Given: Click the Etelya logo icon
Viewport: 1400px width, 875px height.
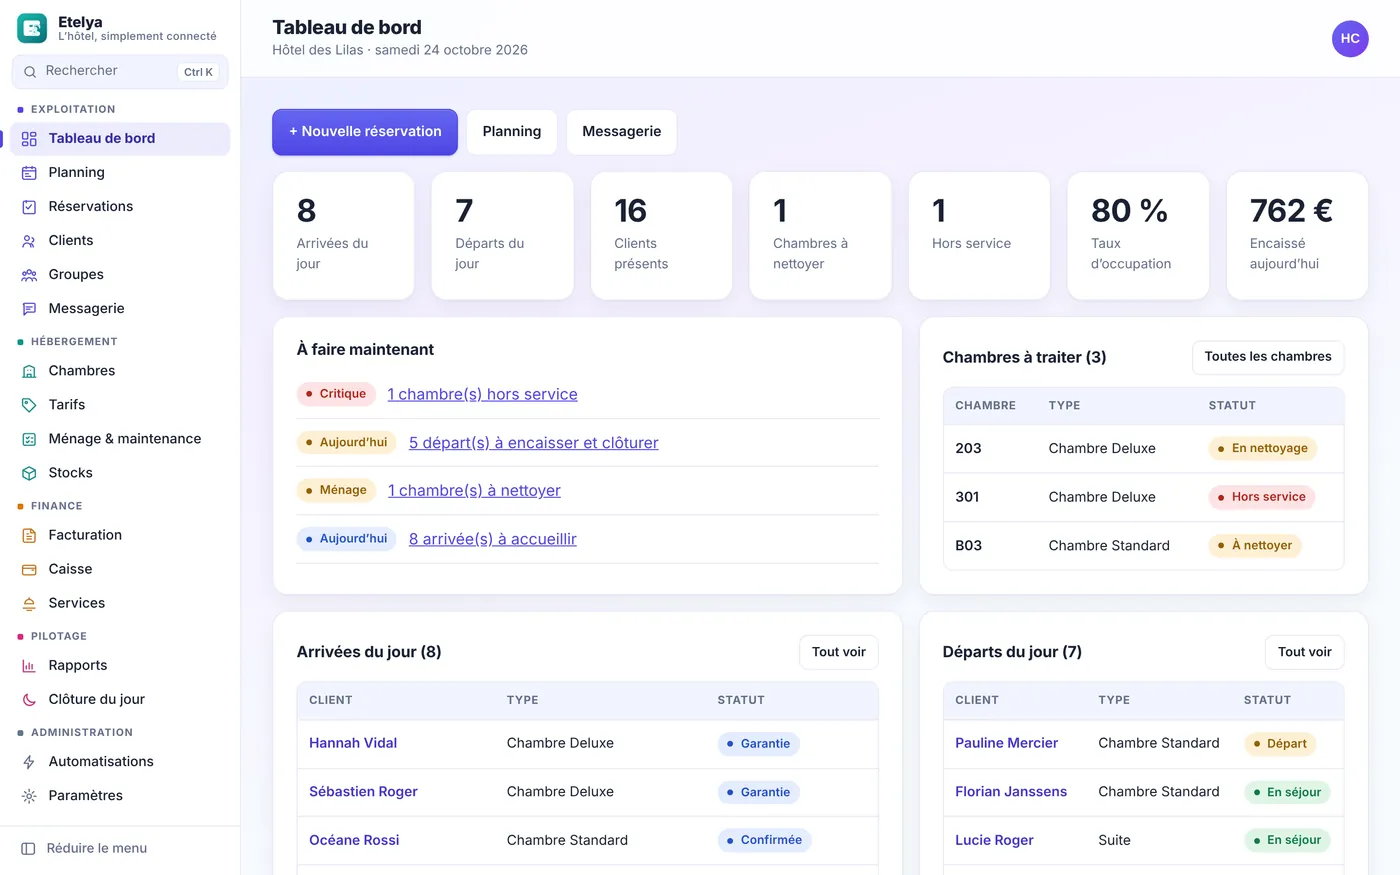Looking at the screenshot, I should tap(32, 28).
